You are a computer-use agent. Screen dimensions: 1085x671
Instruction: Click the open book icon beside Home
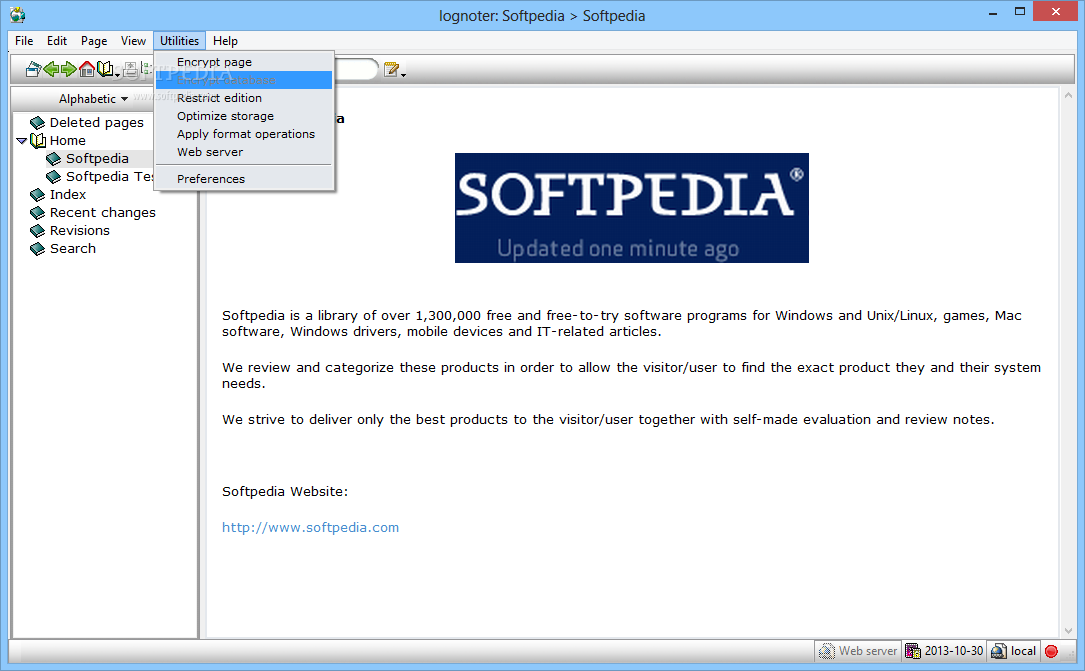coord(38,141)
